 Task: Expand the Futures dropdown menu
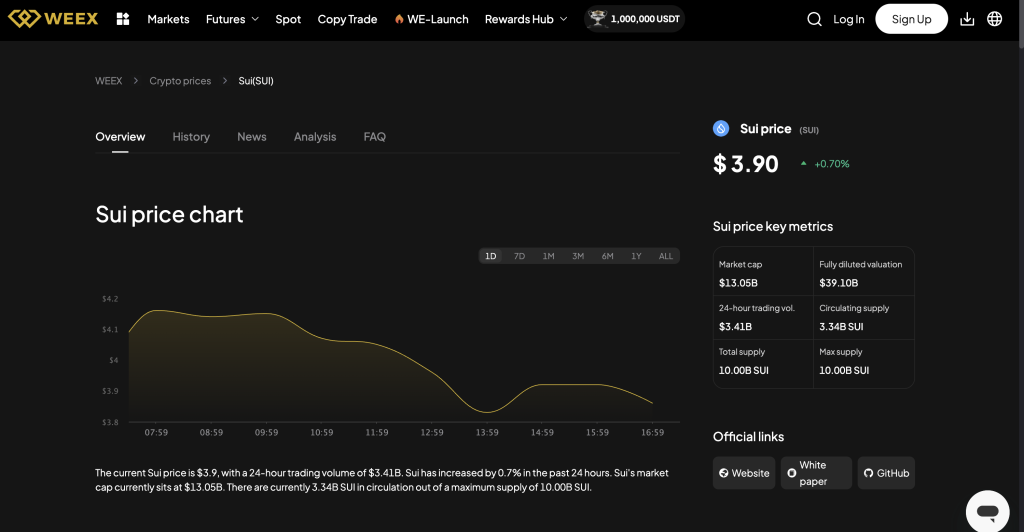[x=232, y=19]
